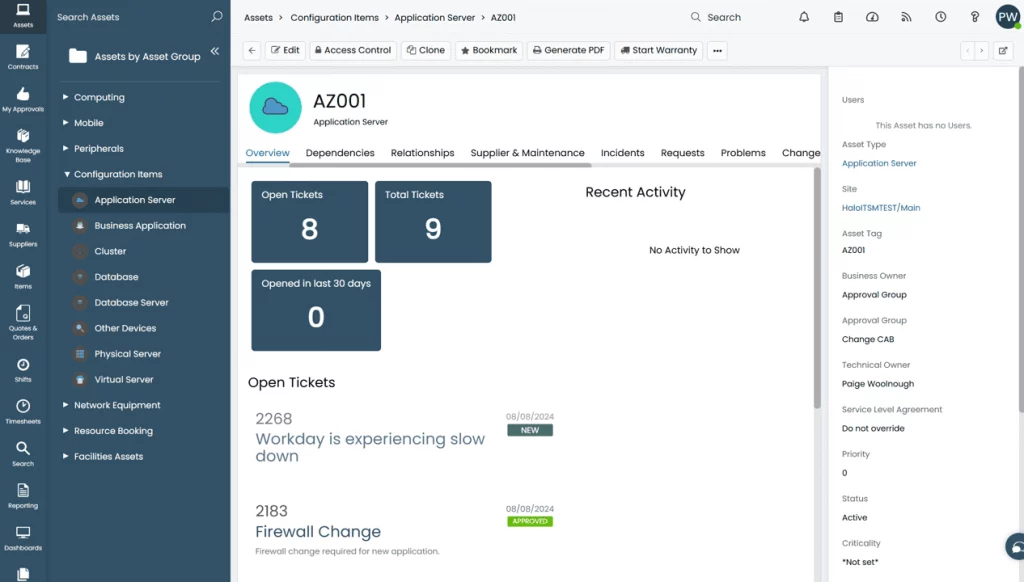1024x582 pixels.
Task: Switch to the Dependencies tab
Action: coord(340,153)
